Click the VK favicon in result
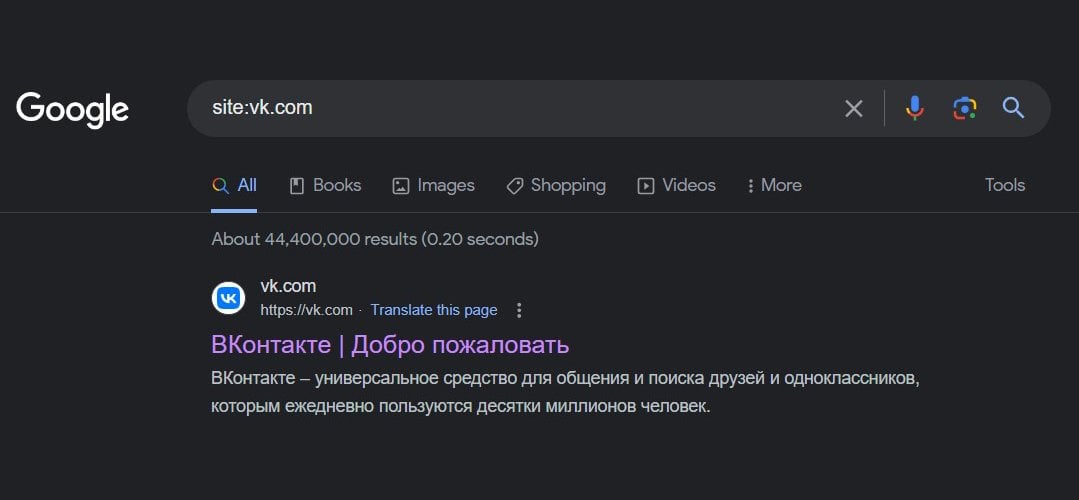This screenshot has height=500, width=1079. click(228, 298)
